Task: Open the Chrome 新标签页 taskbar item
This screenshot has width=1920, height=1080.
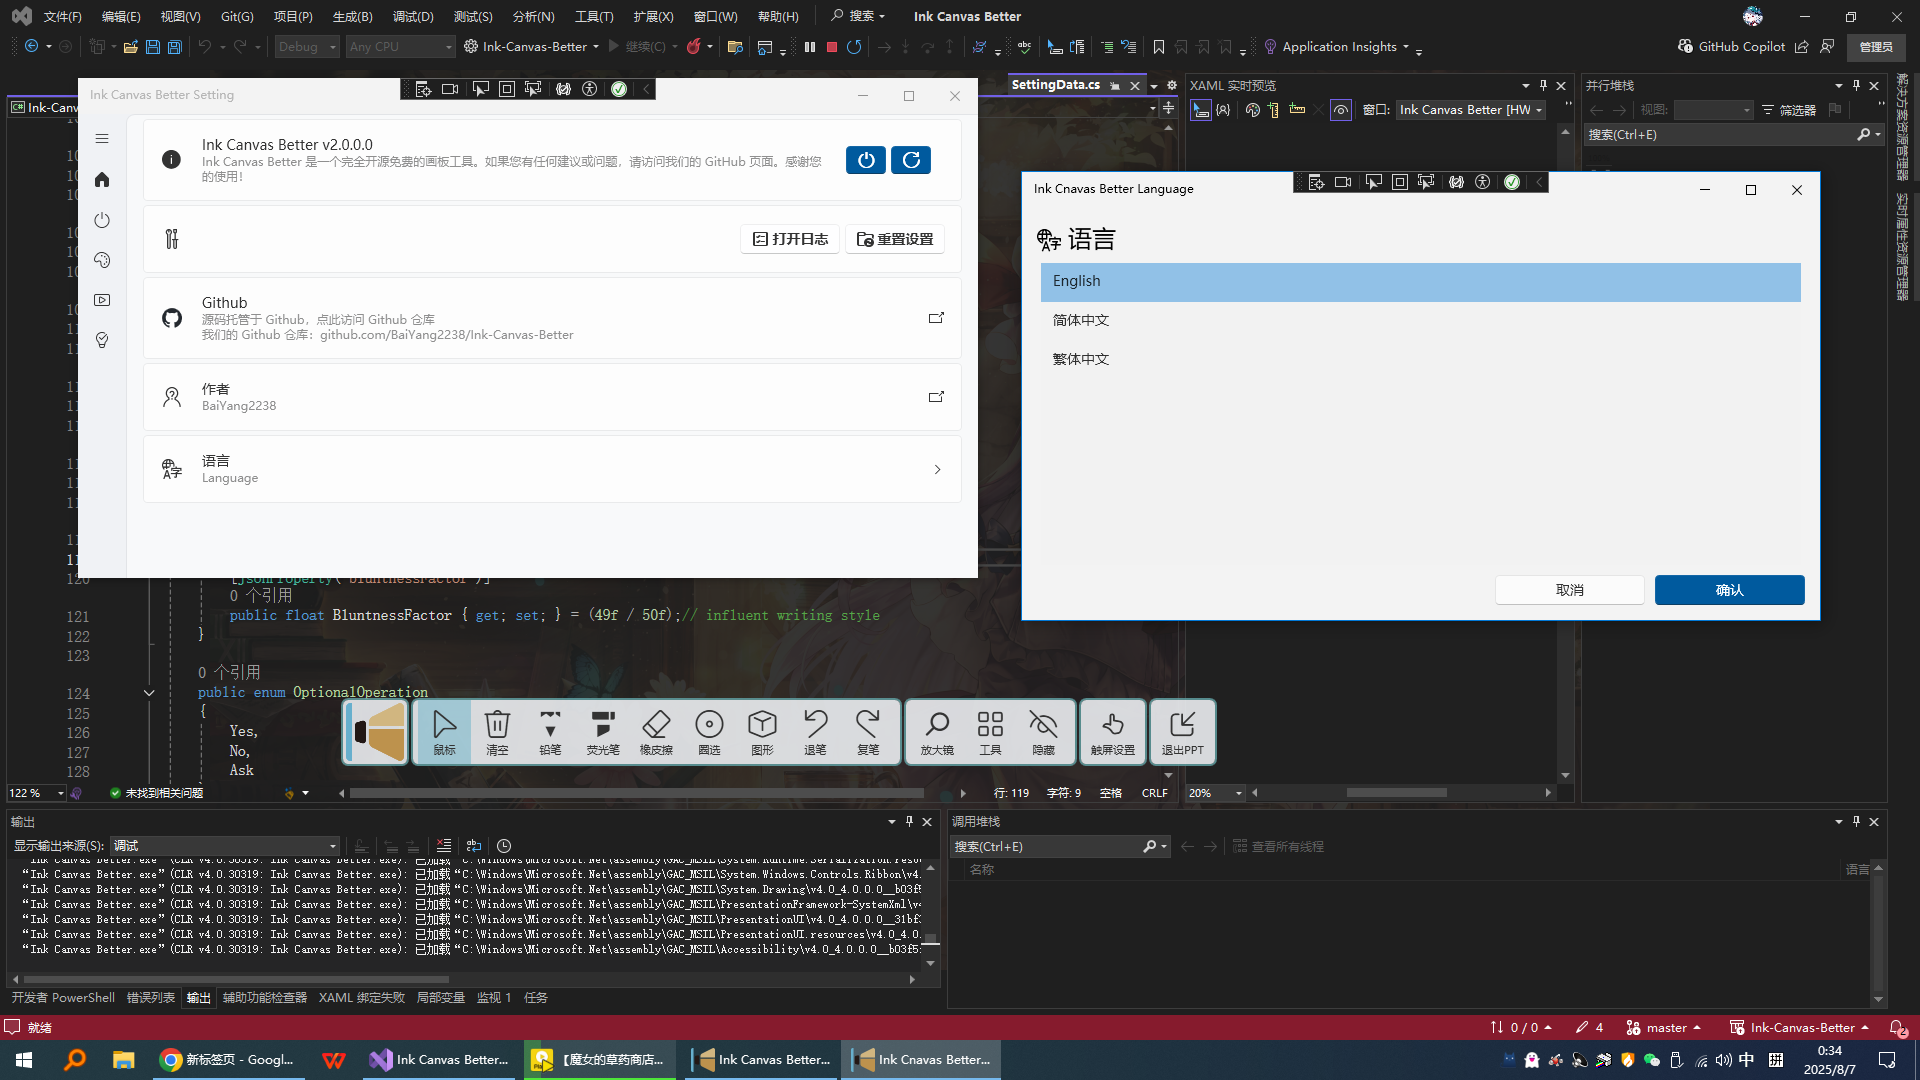Action: pyautogui.click(x=228, y=1060)
